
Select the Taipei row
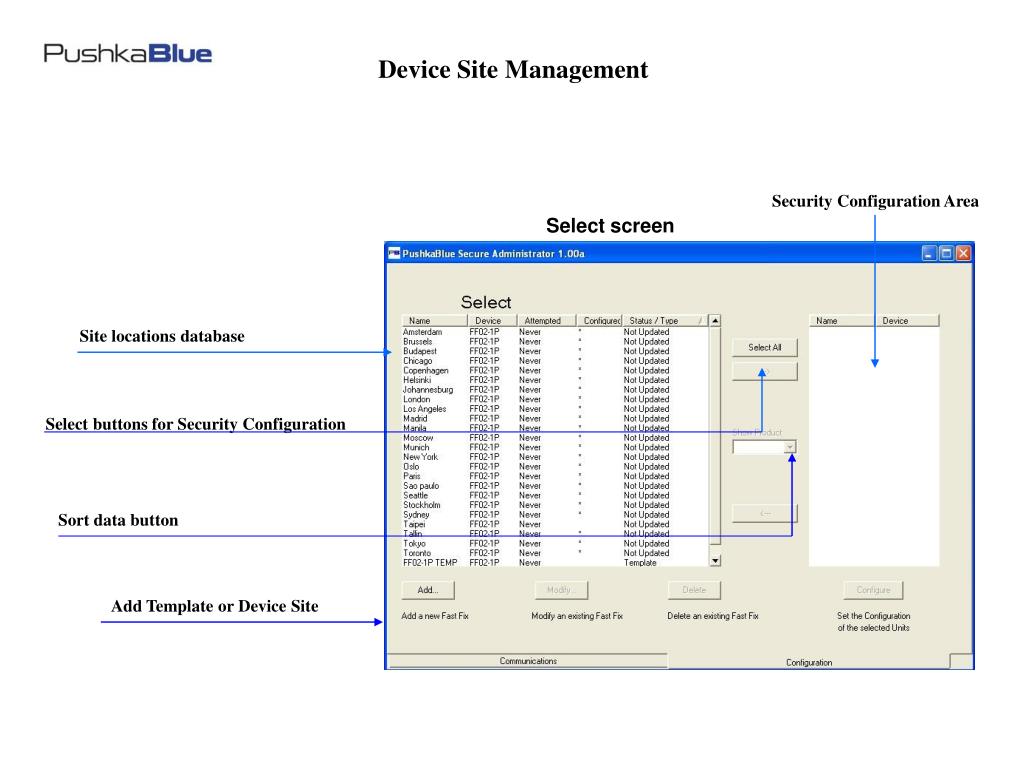[554, 524]
